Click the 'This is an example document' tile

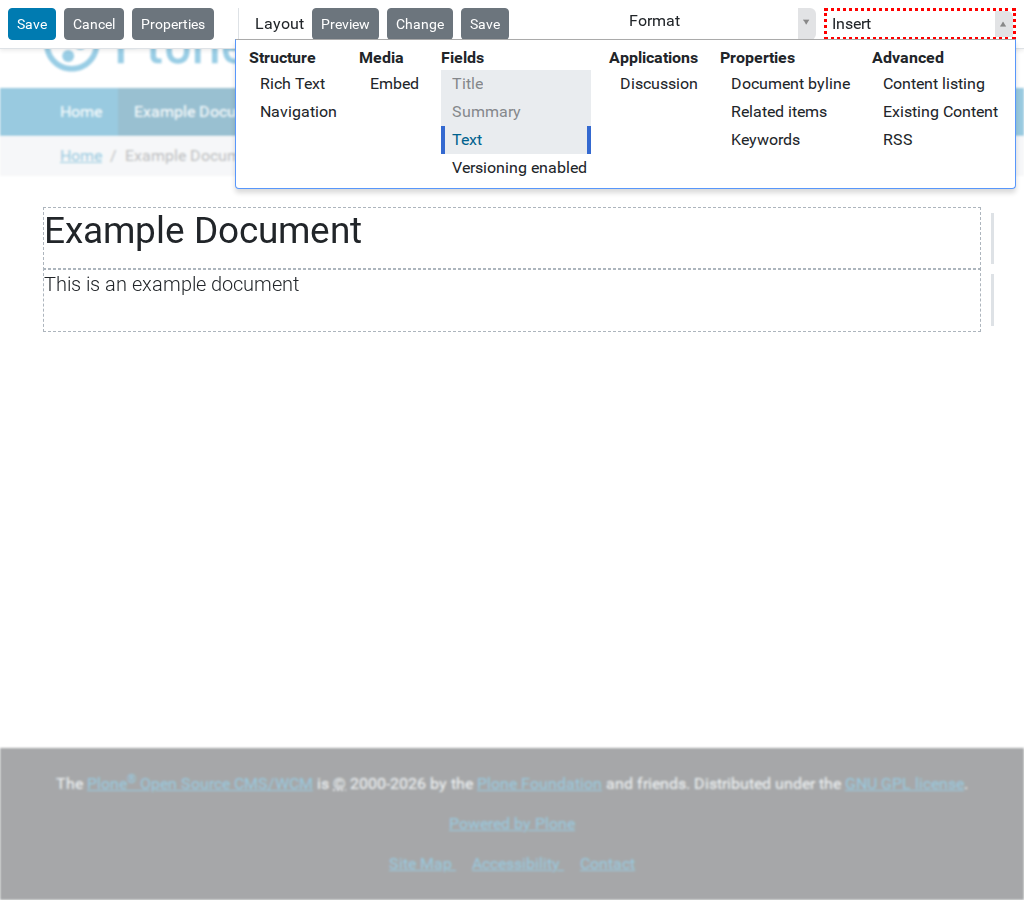[x=512, y=300]
